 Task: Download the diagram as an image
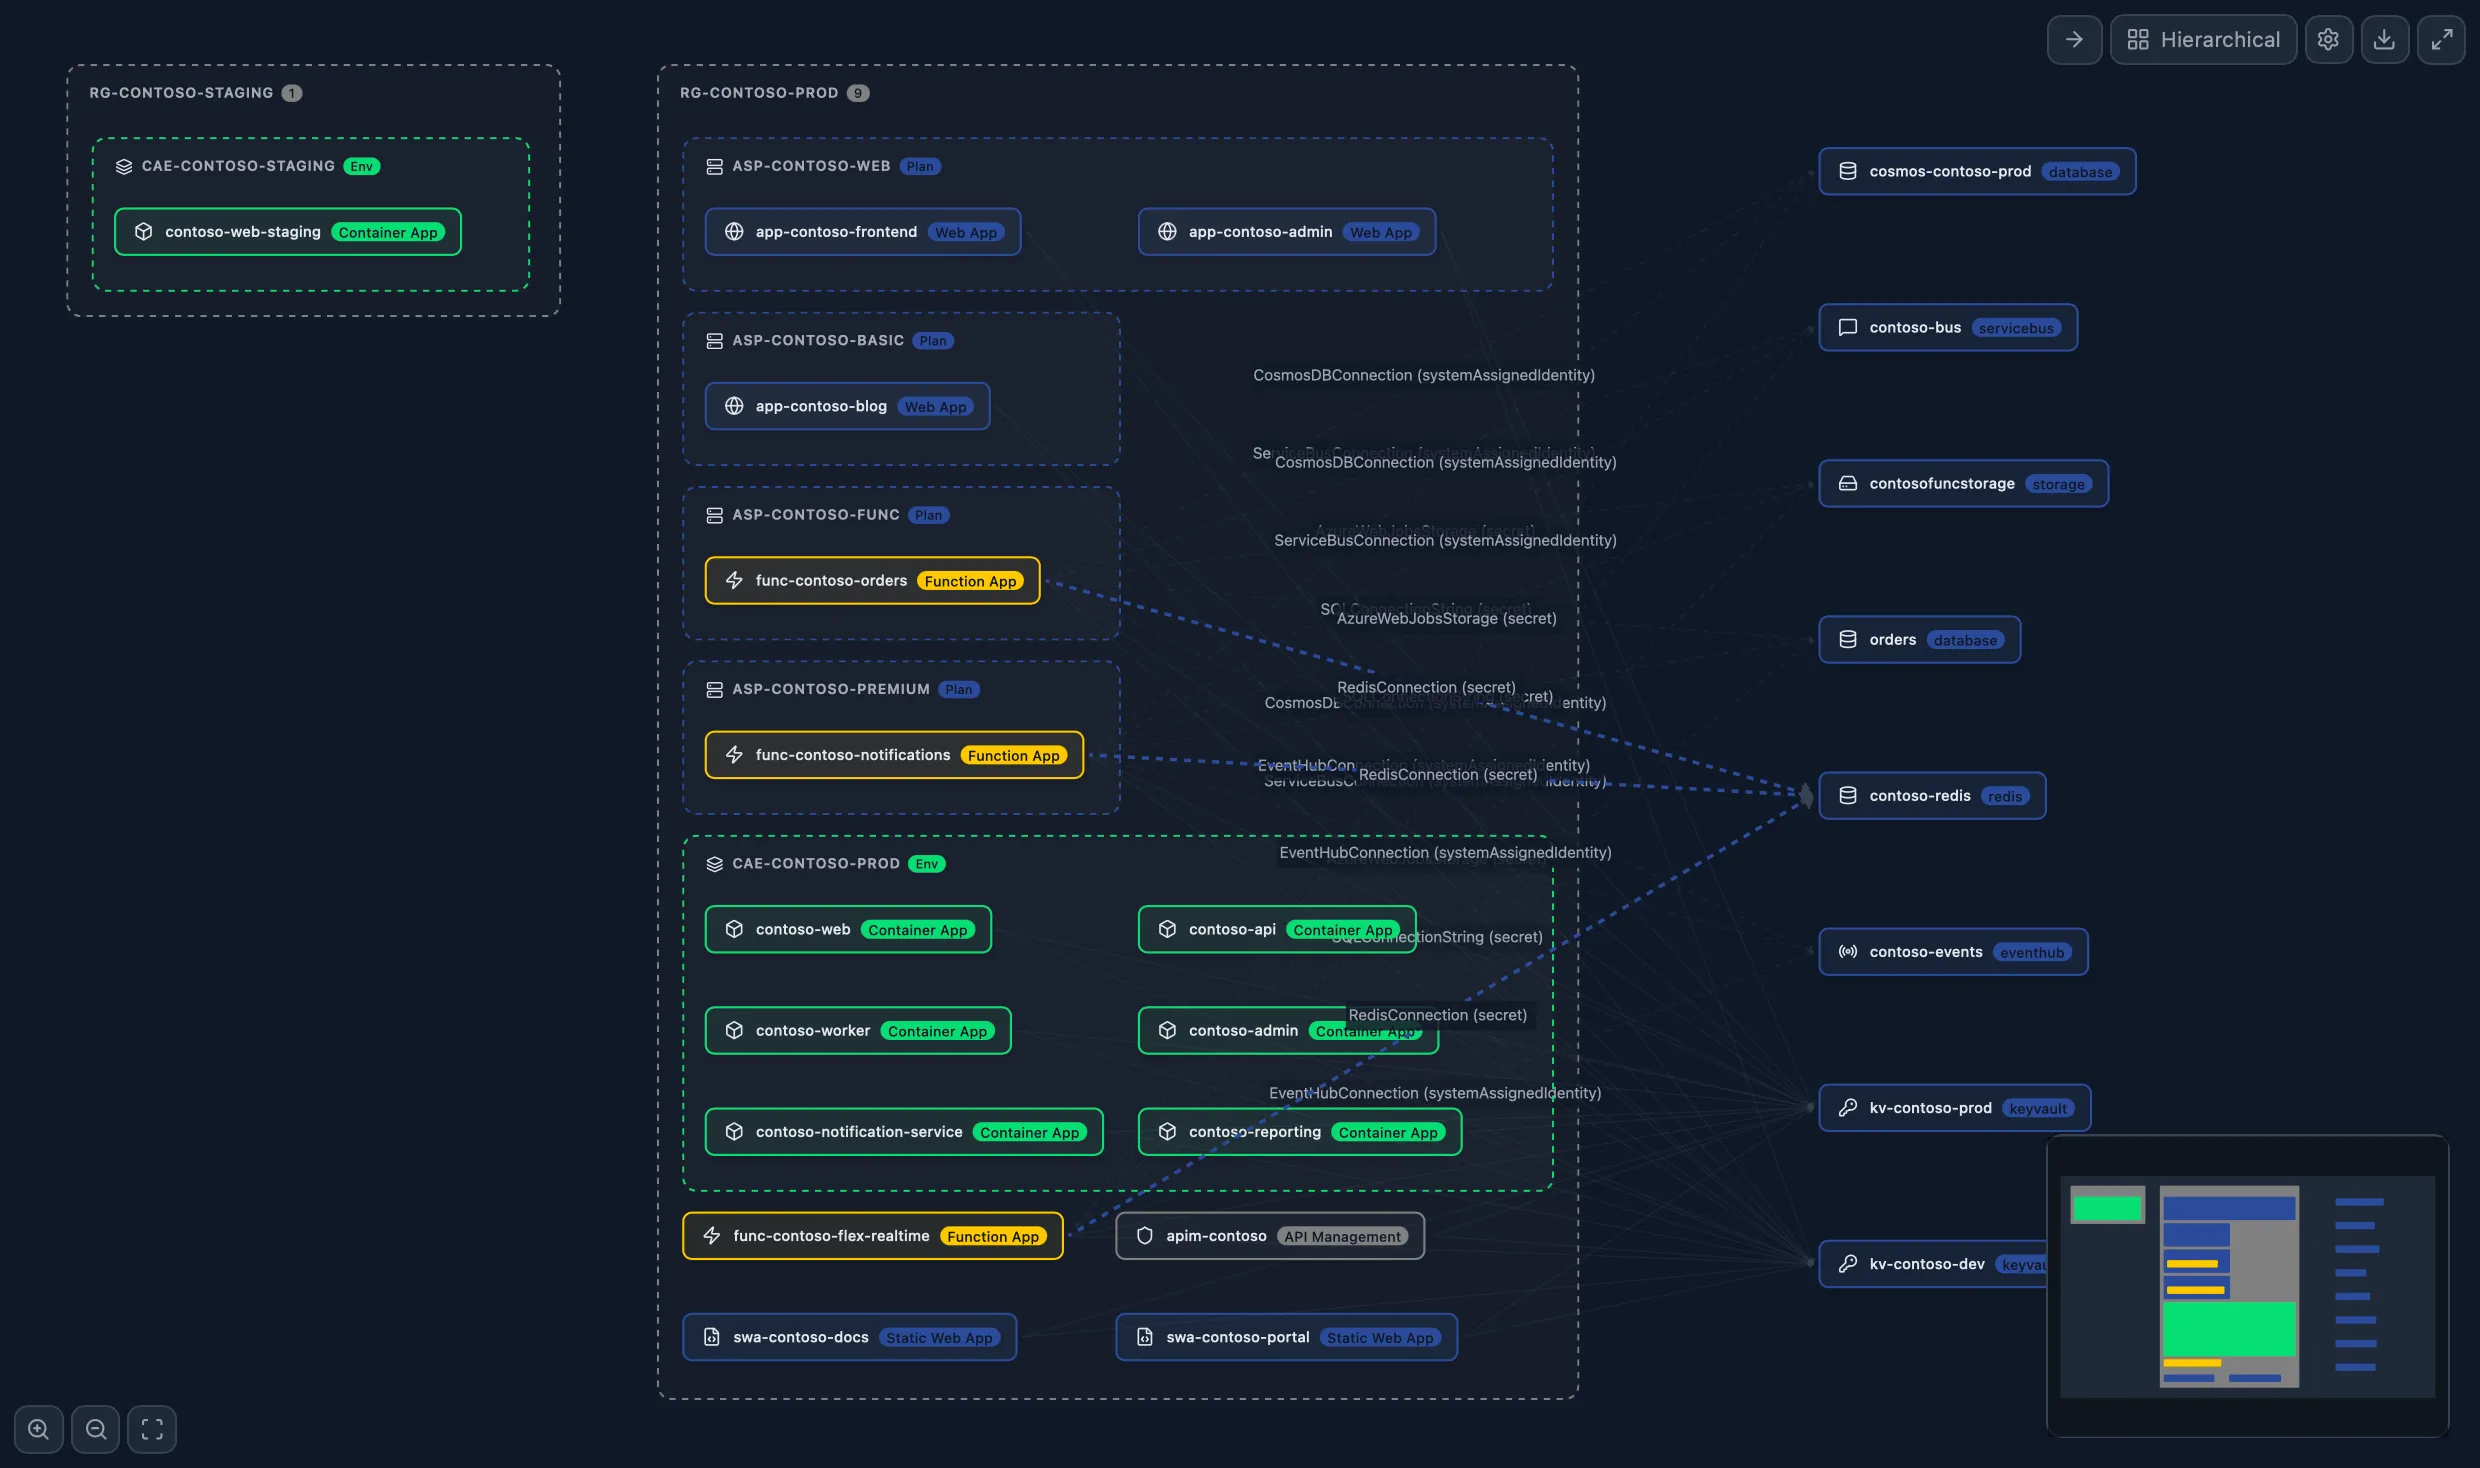click(x=2386, y=39)
